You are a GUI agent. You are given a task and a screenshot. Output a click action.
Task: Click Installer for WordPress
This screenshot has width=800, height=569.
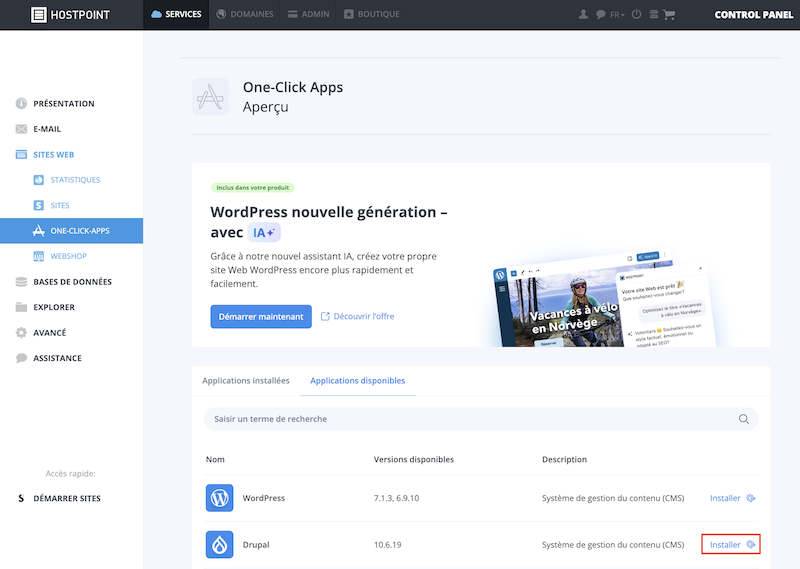click(x=732, y=498)
